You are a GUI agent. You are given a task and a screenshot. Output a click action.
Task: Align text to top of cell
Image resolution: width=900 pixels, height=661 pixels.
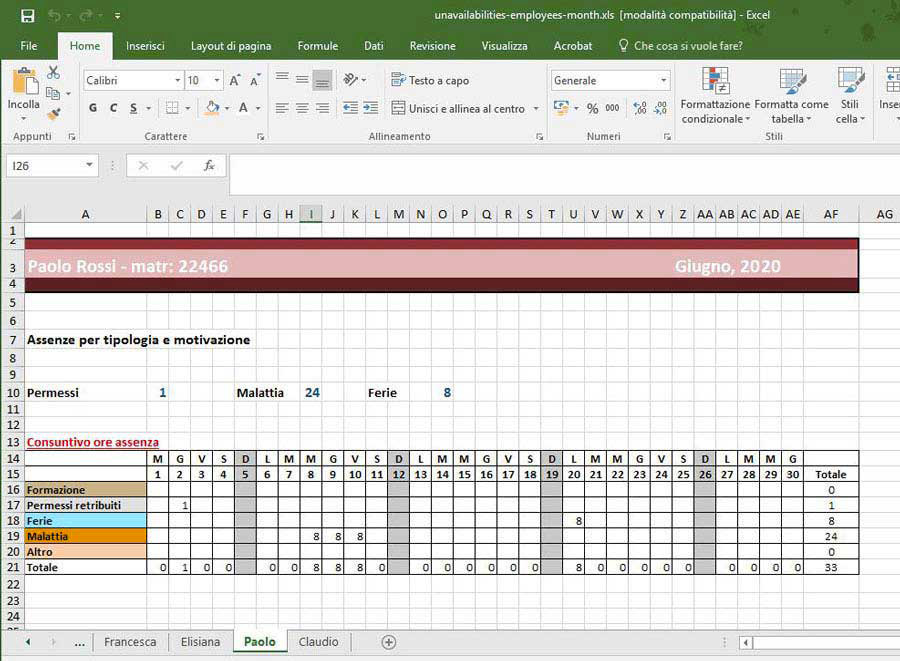coord(282,78)
